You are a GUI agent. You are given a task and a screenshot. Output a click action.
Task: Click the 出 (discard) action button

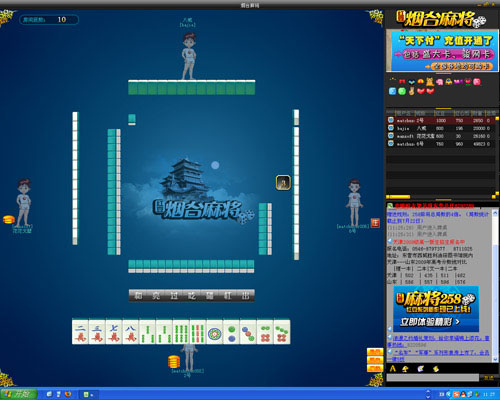point(246,296)
